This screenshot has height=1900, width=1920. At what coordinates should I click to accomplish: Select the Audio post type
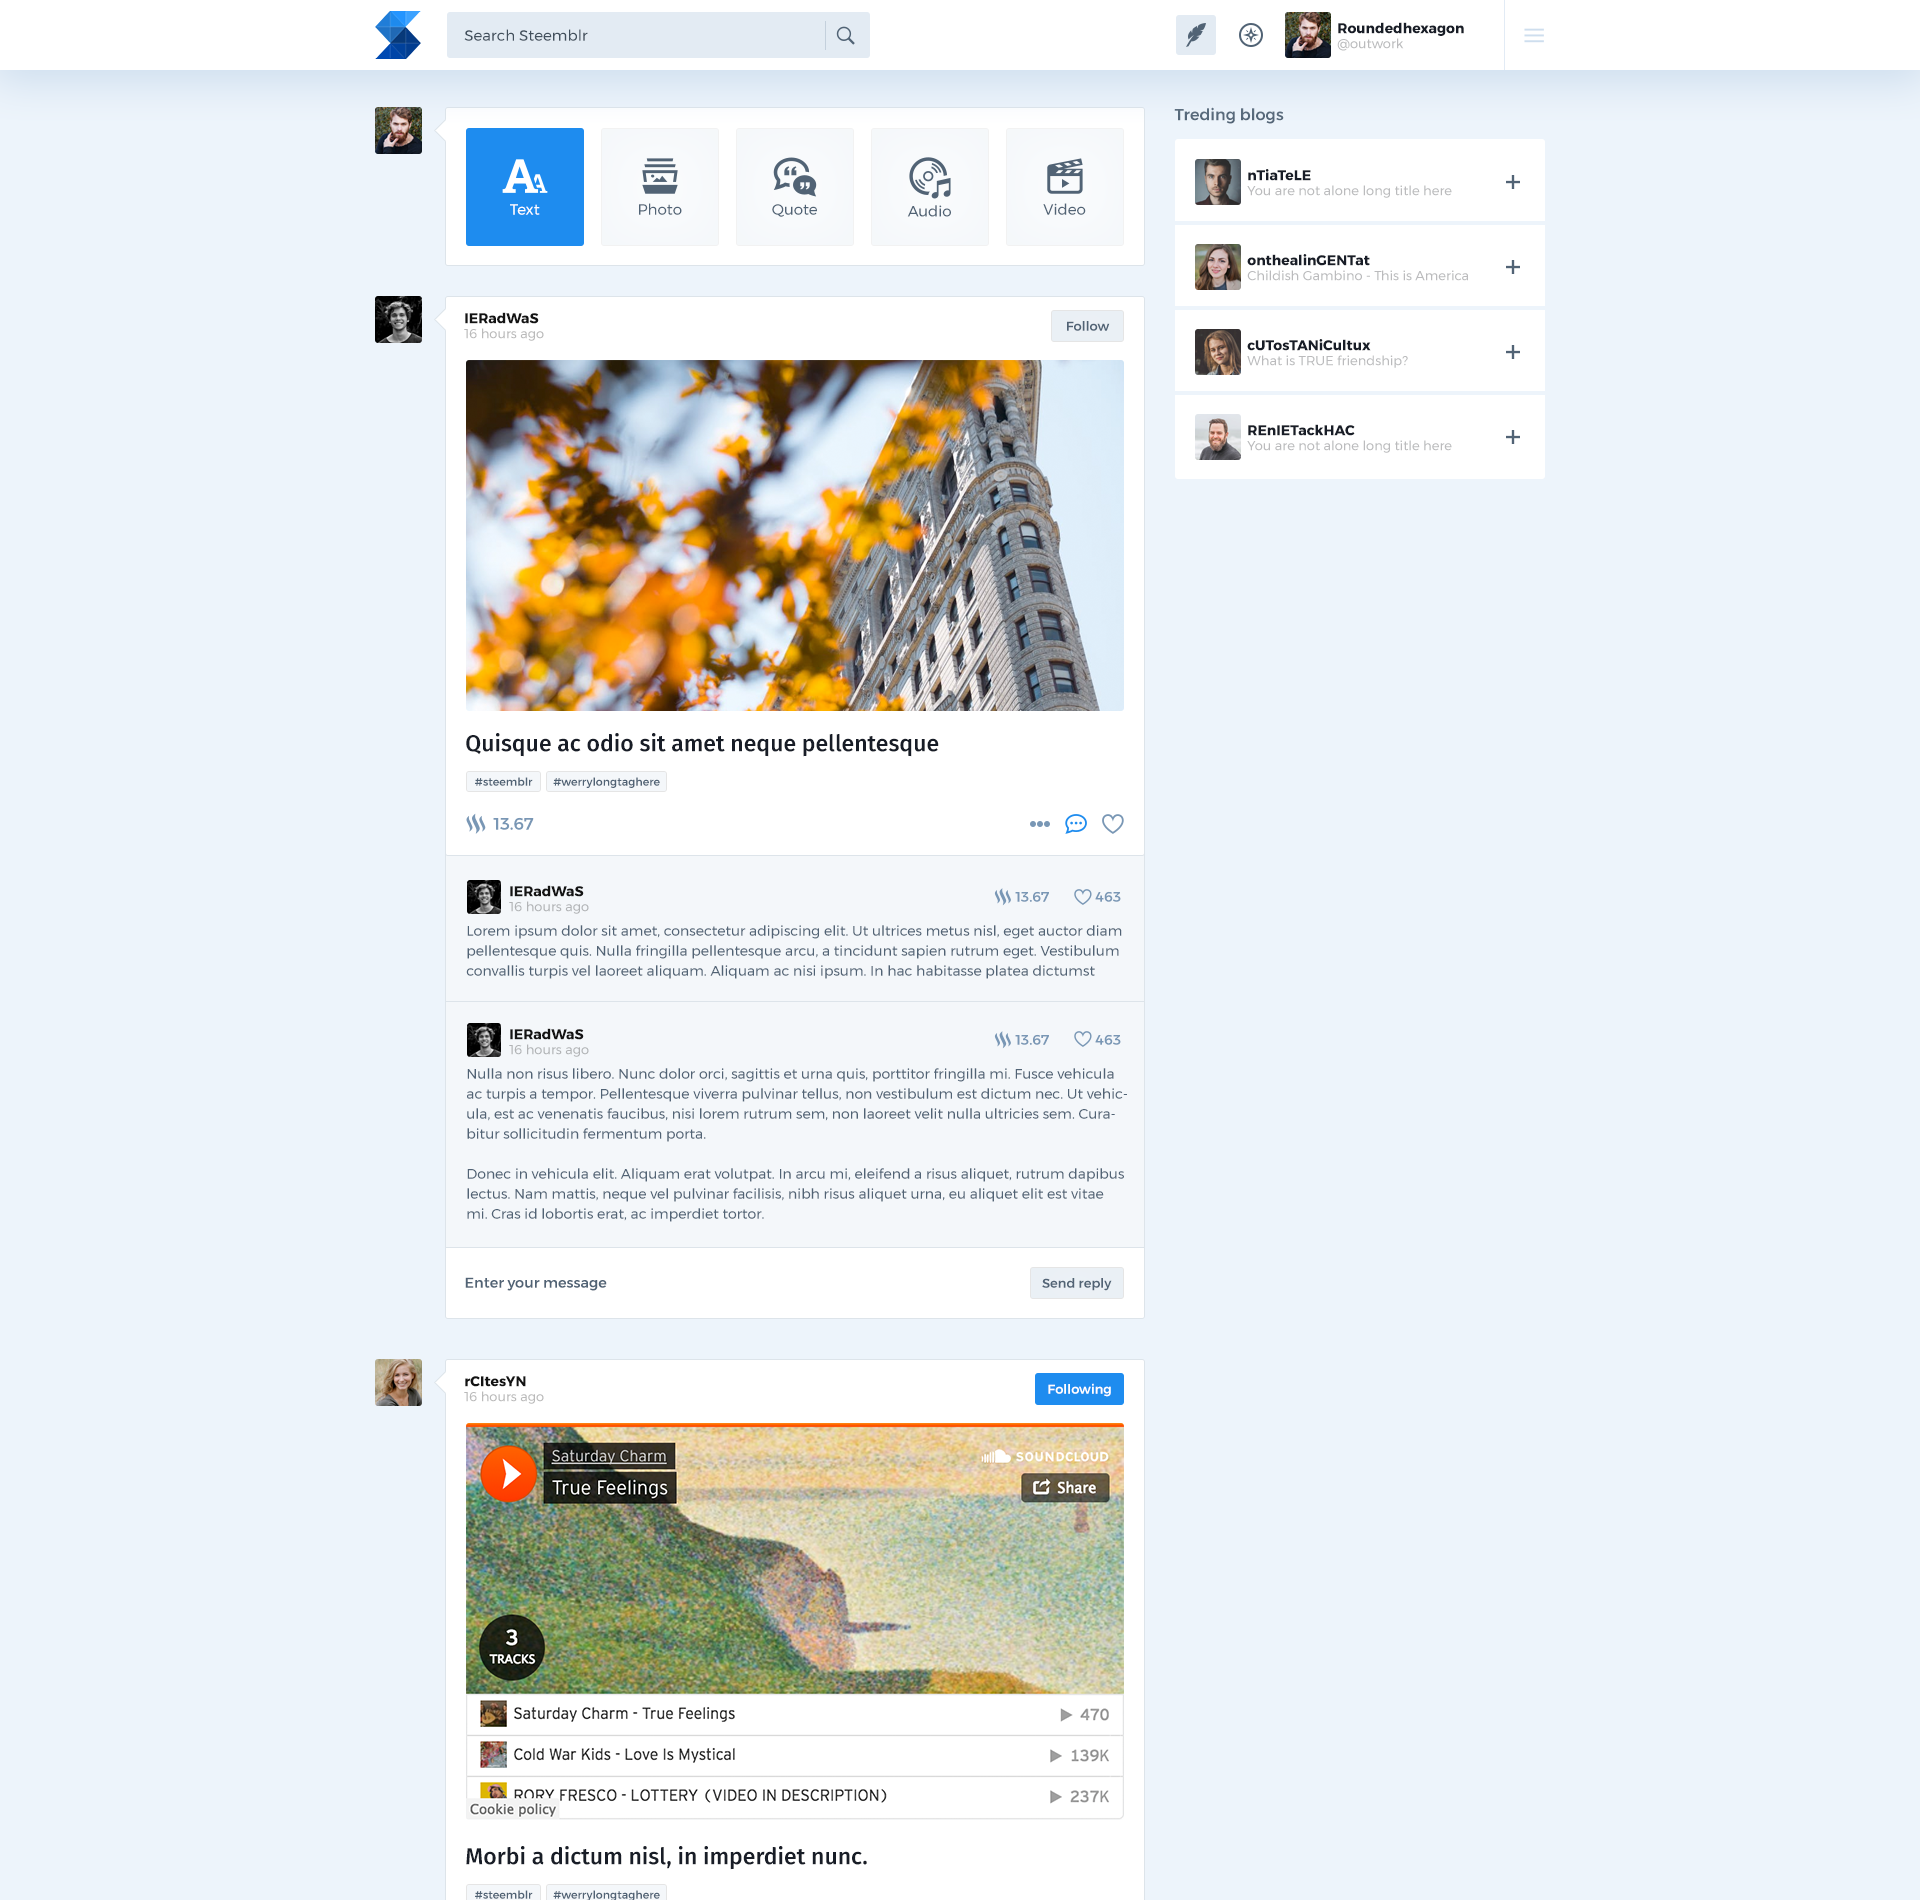point(929,187)
